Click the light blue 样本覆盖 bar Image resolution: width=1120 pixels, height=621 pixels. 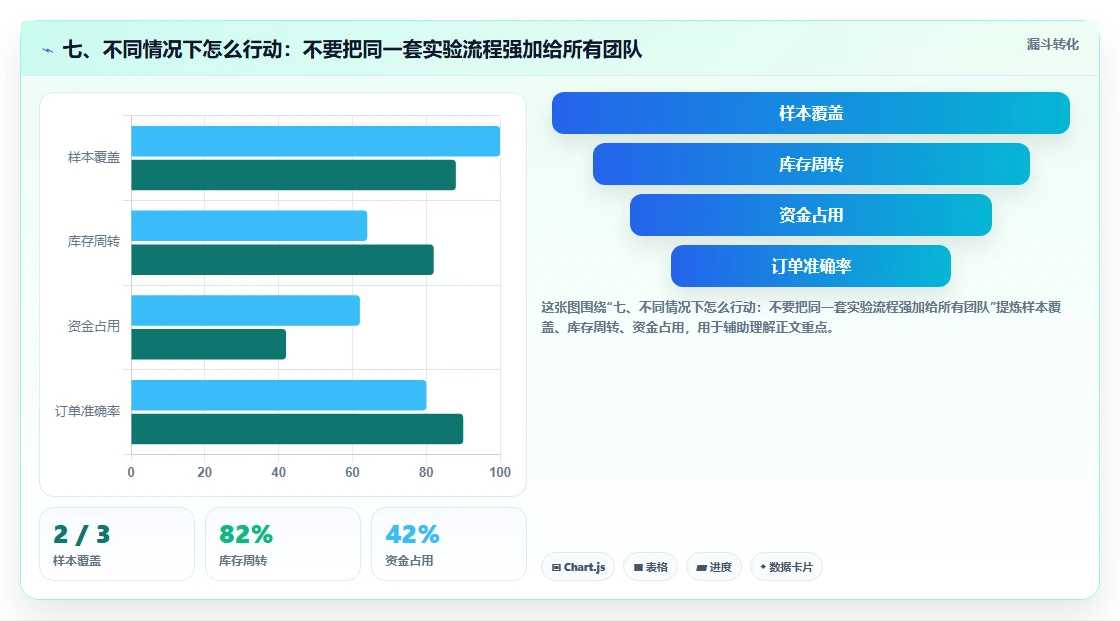tap(315, 141)
